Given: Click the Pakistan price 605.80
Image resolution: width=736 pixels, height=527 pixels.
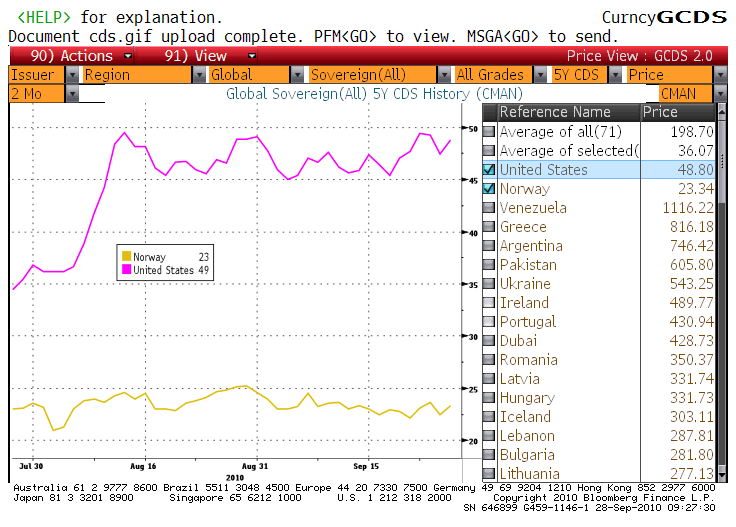Looking at the screenshot, I should (x=691, y=265).
